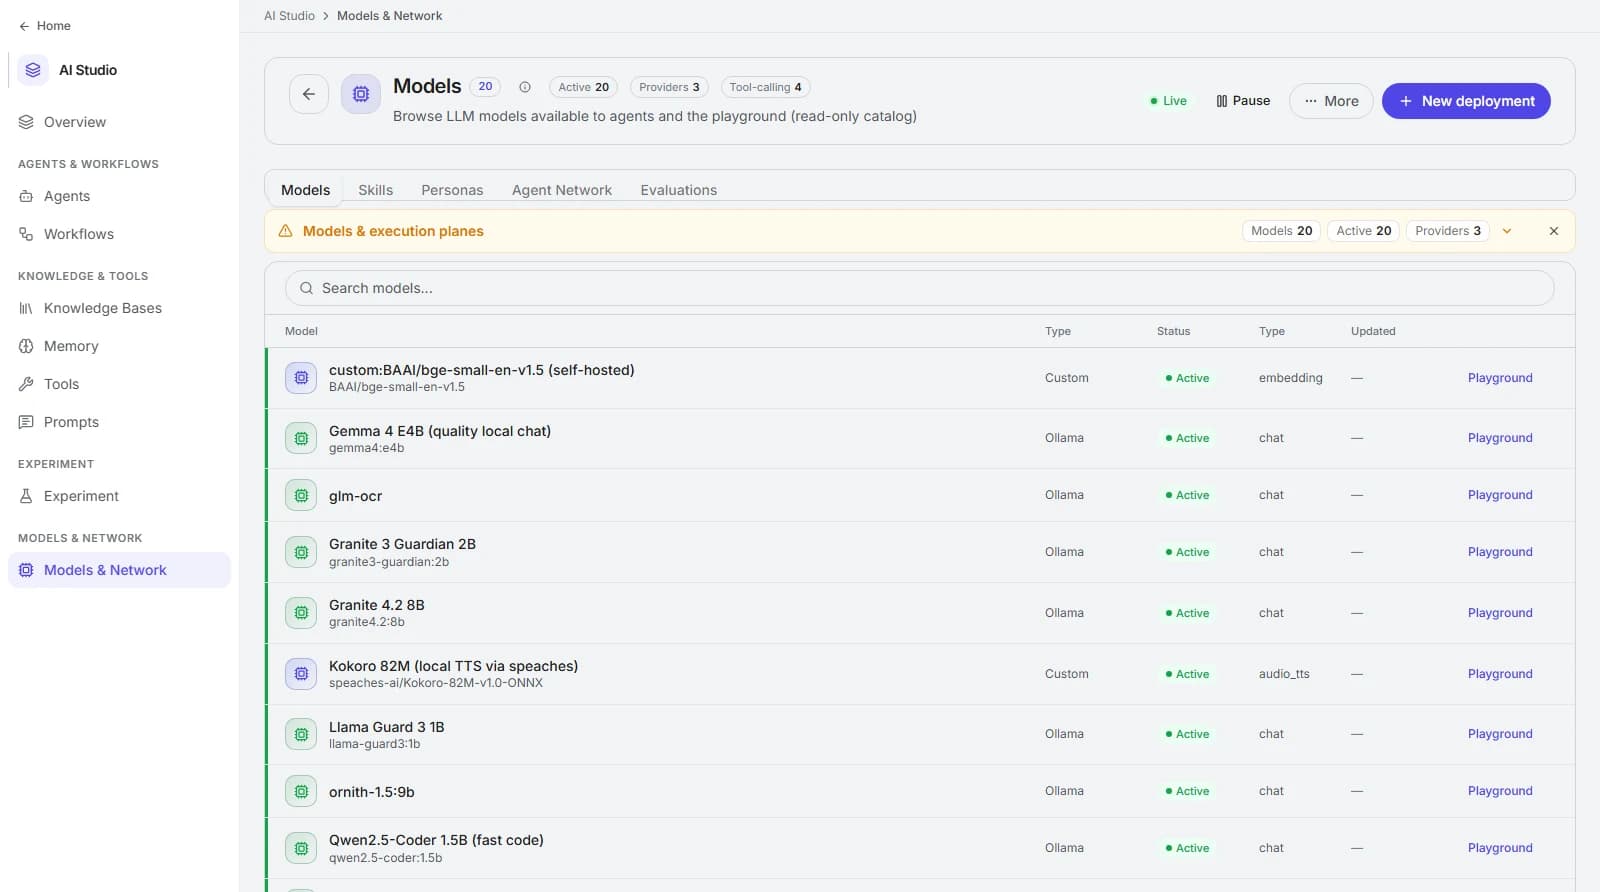Switch to the Personas tab

point(452,190)
